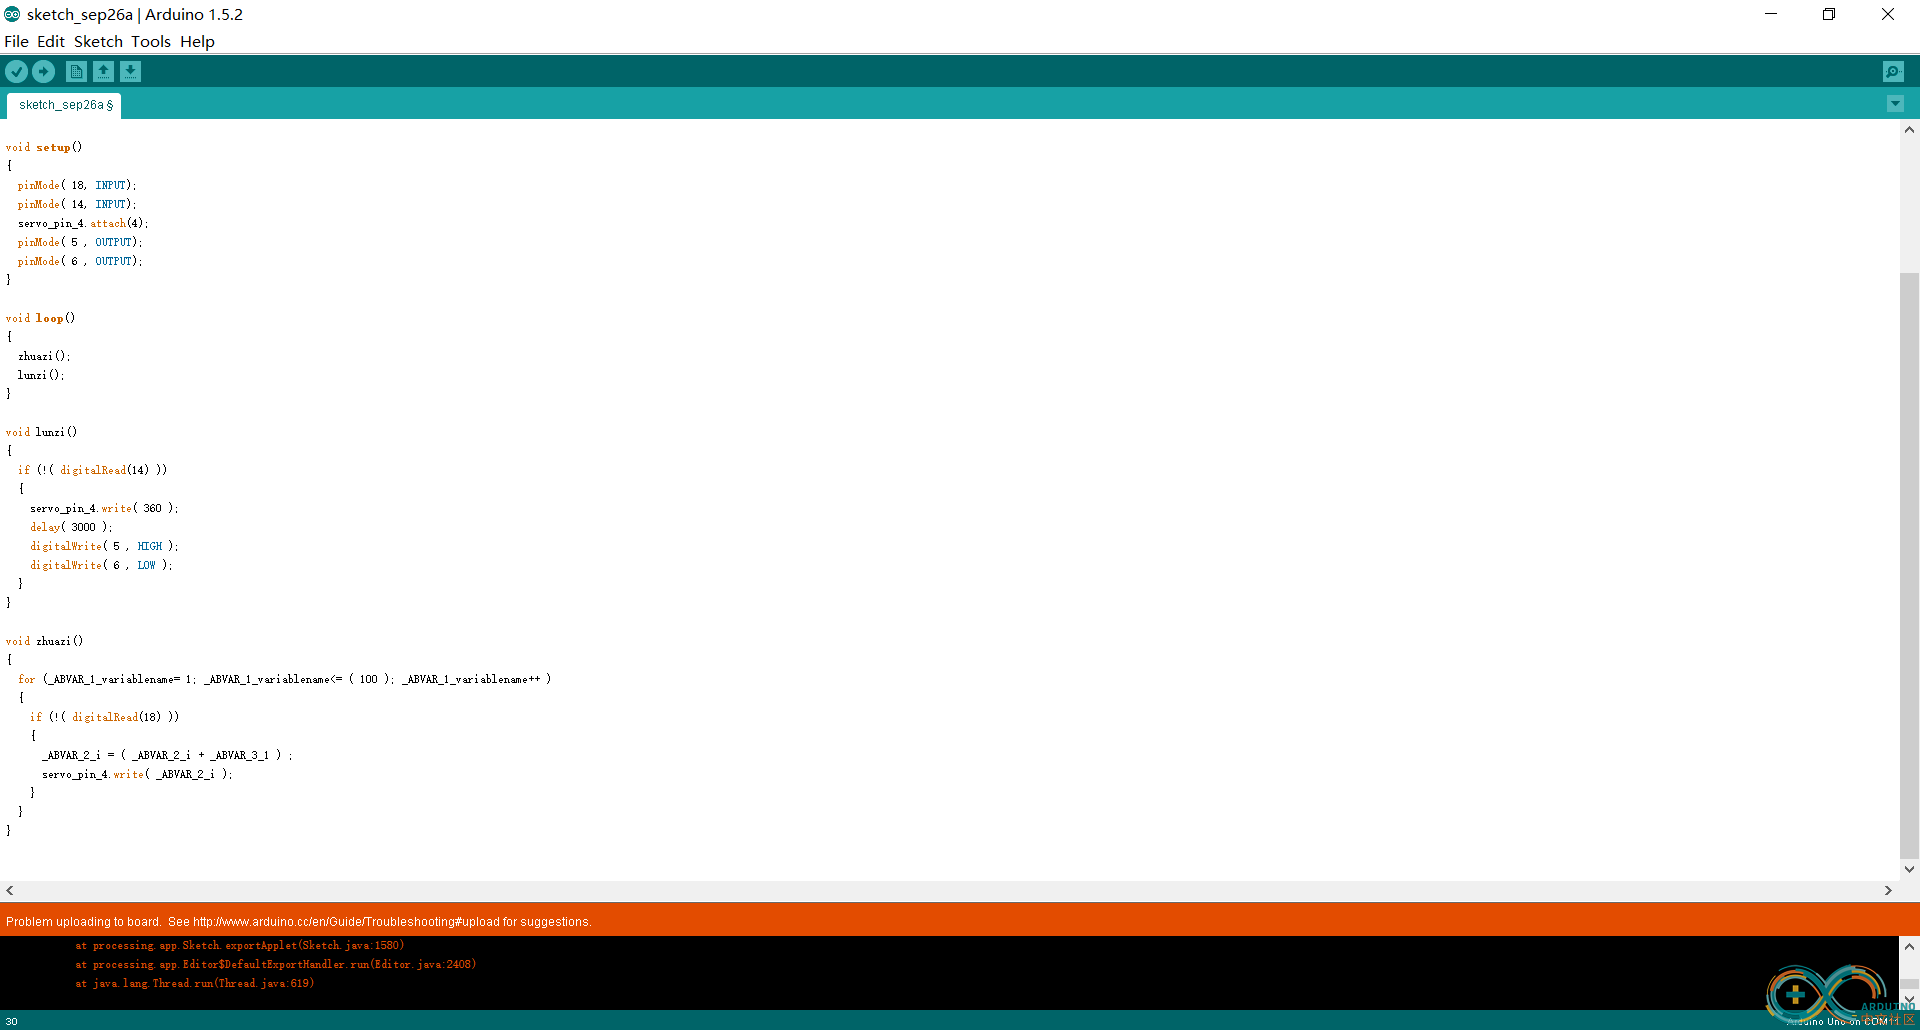The height and width of the screenshot is (1030, 1920).
Task: Click the Upload arrow icon
Action: (x=44, y=71)
